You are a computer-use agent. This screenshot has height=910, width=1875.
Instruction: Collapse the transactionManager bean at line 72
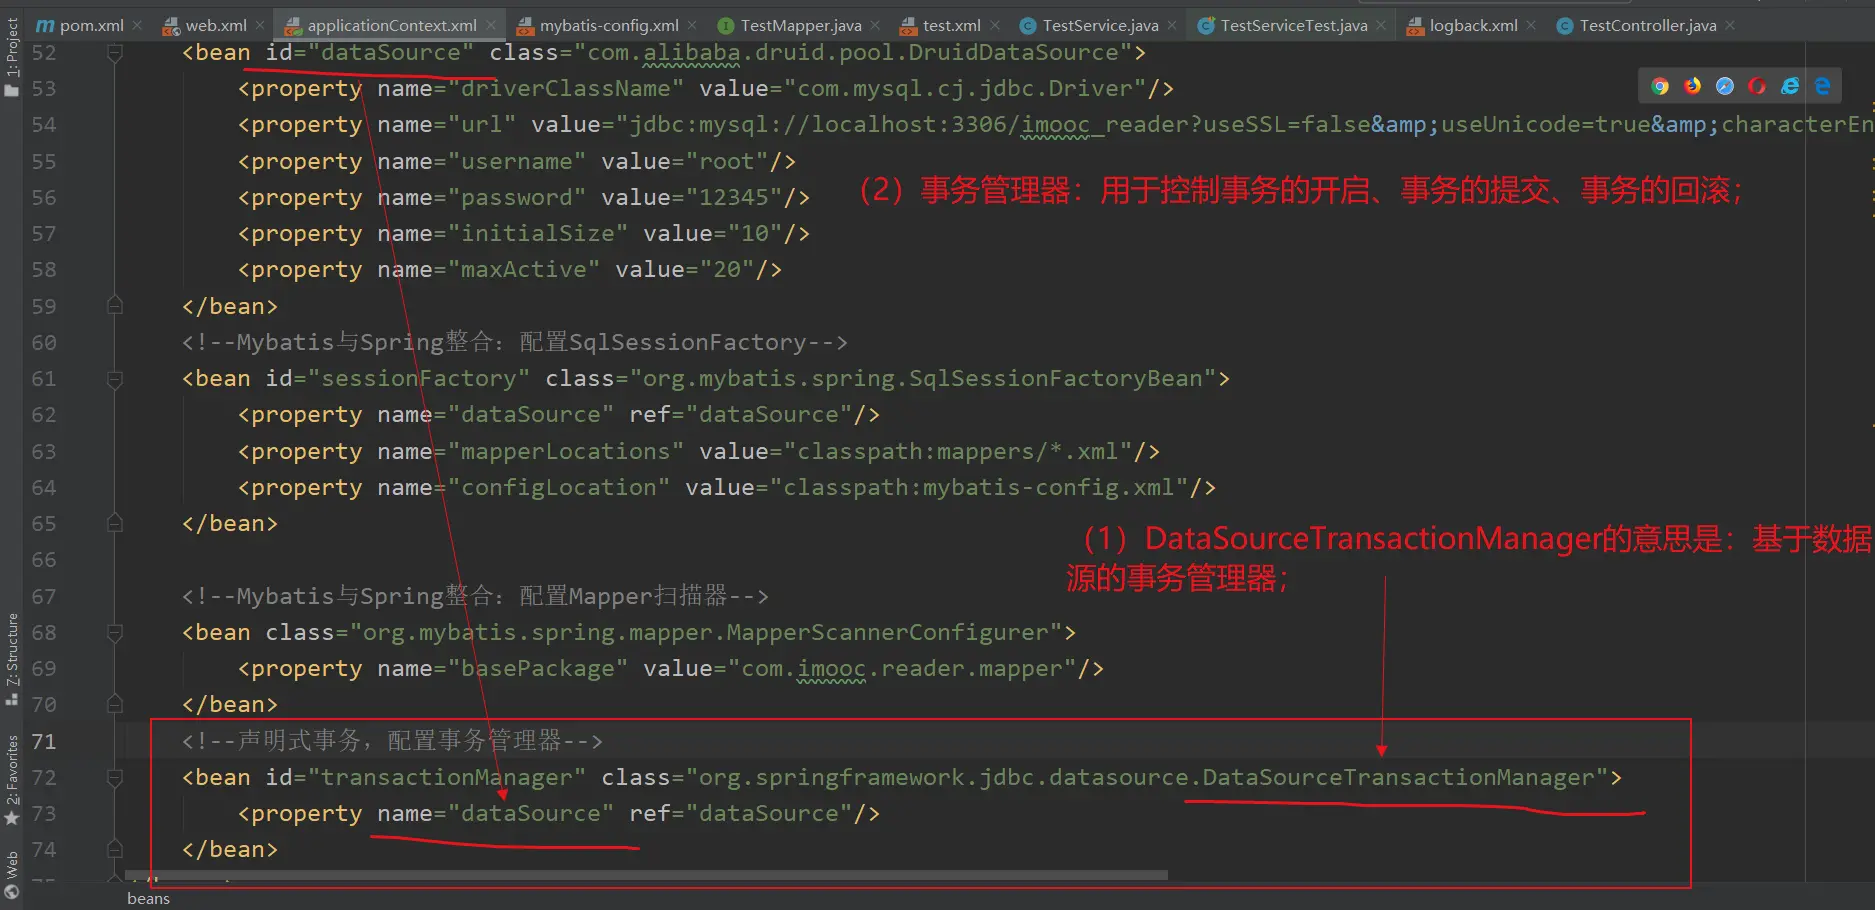[115, 777]
